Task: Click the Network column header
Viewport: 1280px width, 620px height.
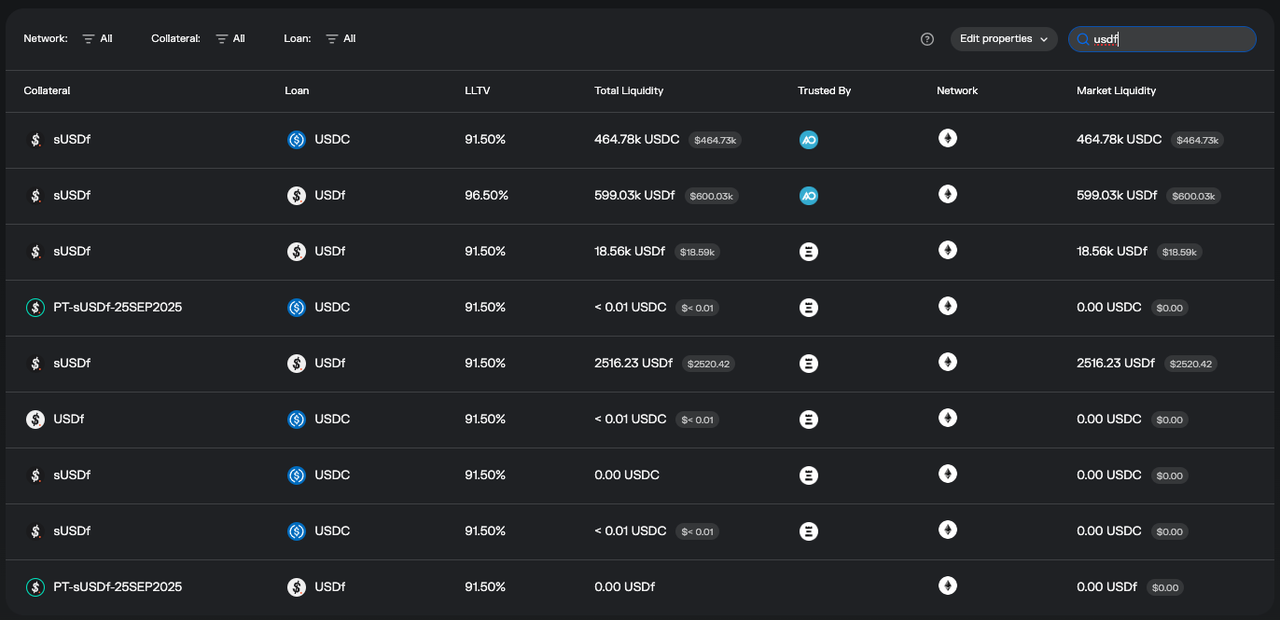Action: [x=957, y=91]
